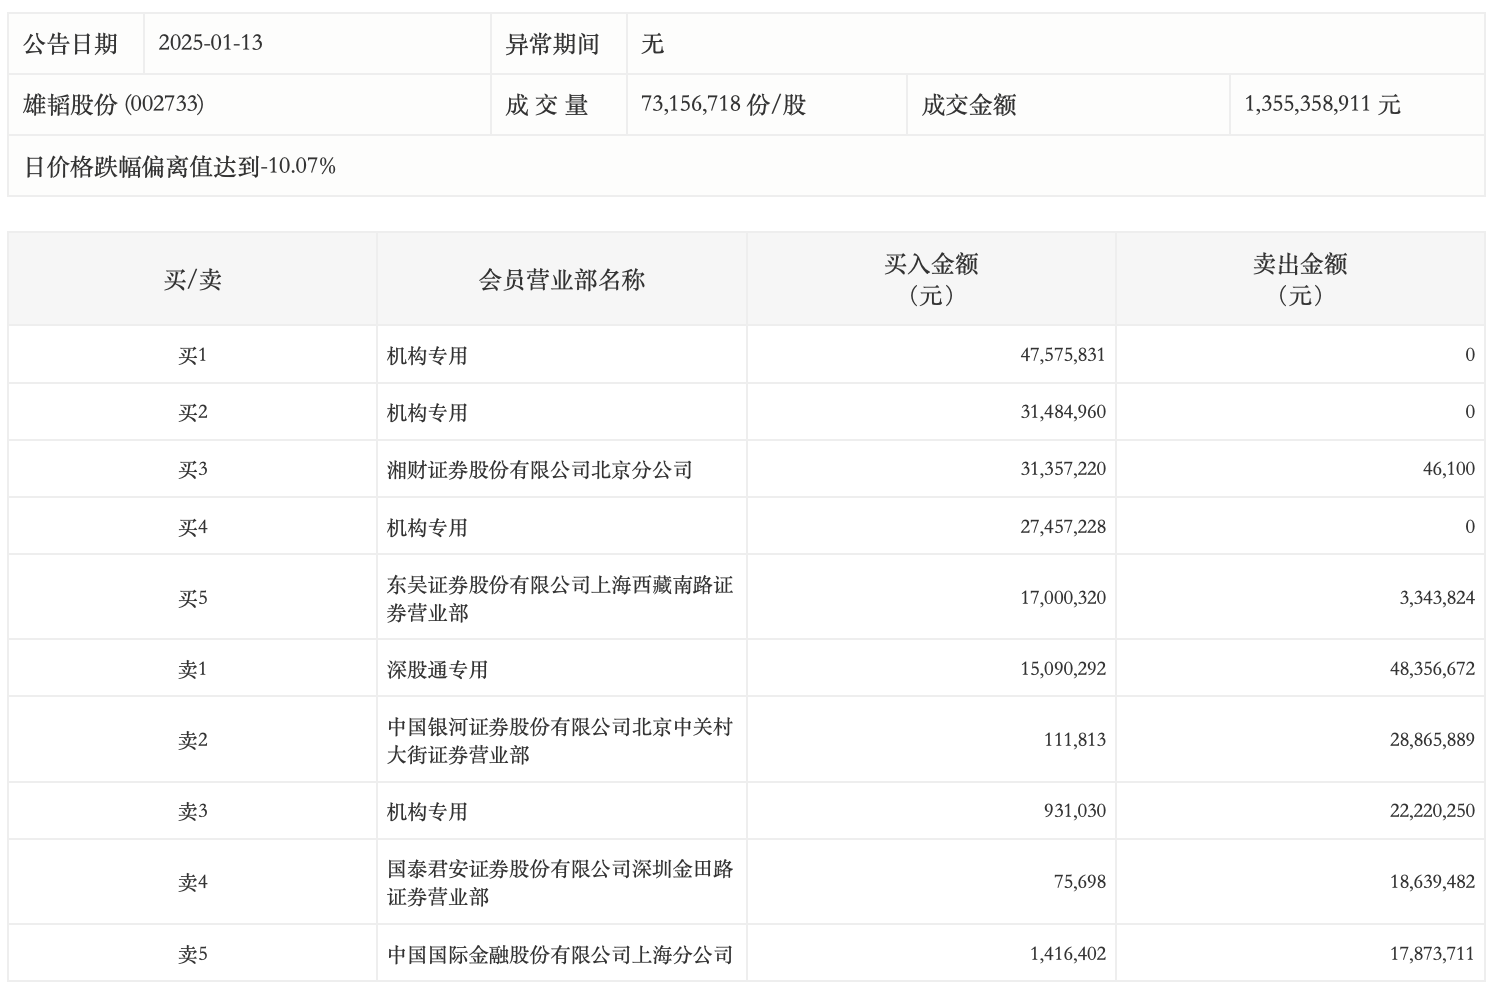1500x1000 pixels.
Task: Click the announcement date 2025-01-13
Action: (210, 43)
